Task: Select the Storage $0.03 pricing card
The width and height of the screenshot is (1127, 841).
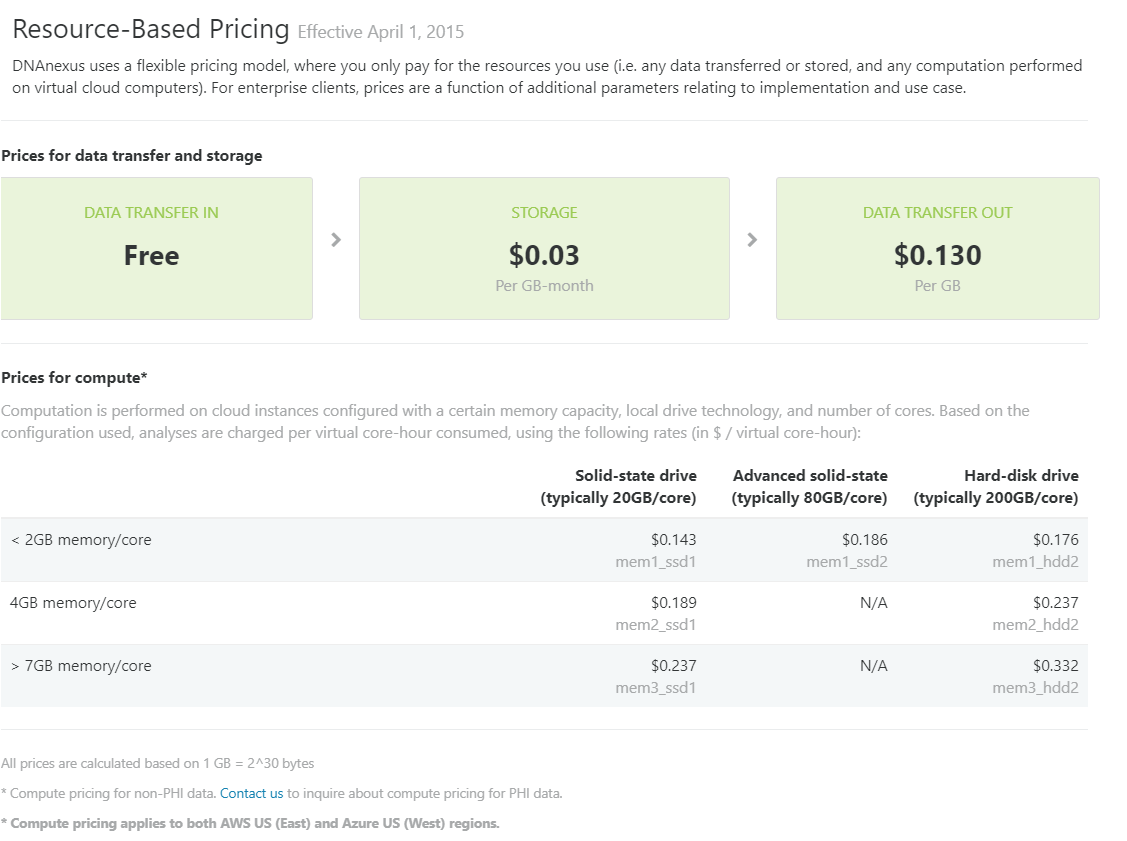Action: 544,248
